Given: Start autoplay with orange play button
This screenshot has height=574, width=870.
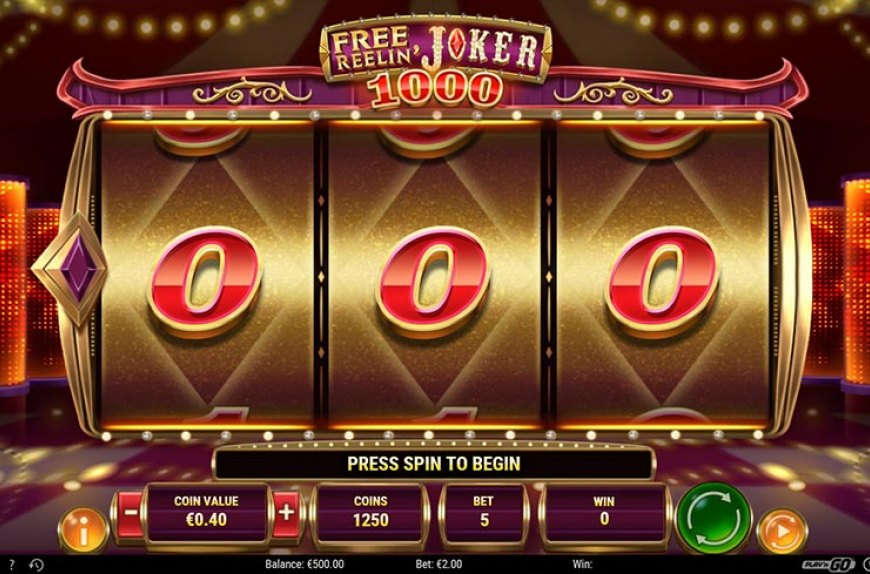Looking at the screenshot, I should [782, 531].
